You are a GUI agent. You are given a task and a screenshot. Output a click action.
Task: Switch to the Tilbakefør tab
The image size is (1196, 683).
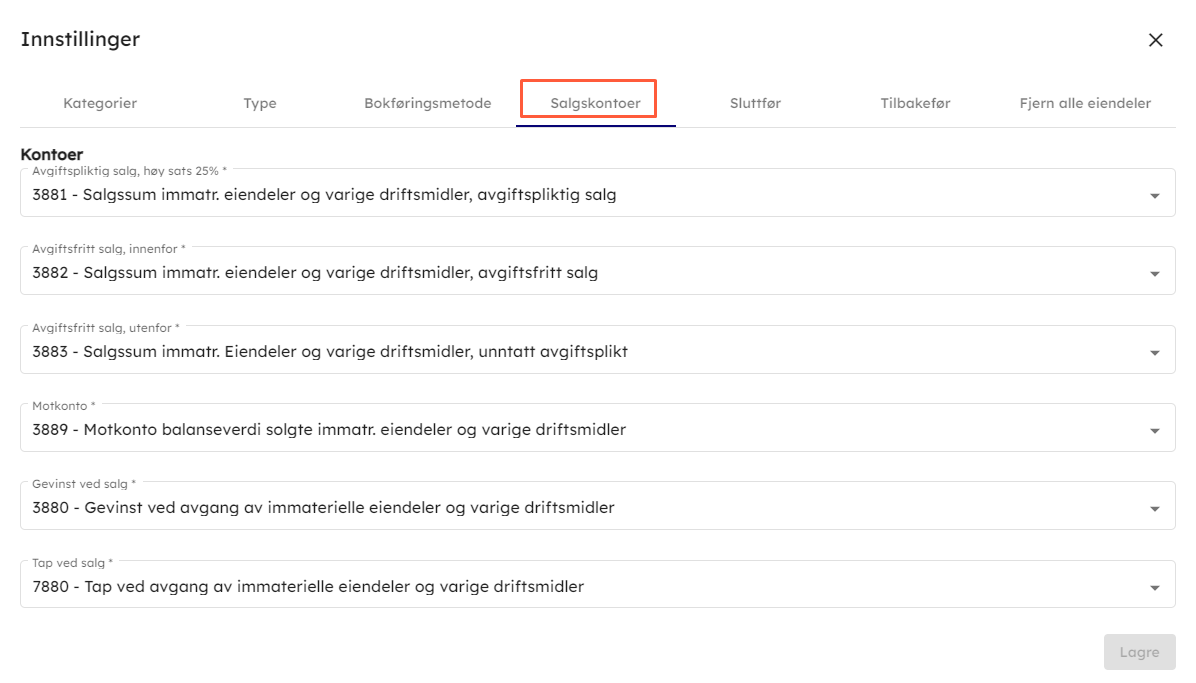point(915,103)
